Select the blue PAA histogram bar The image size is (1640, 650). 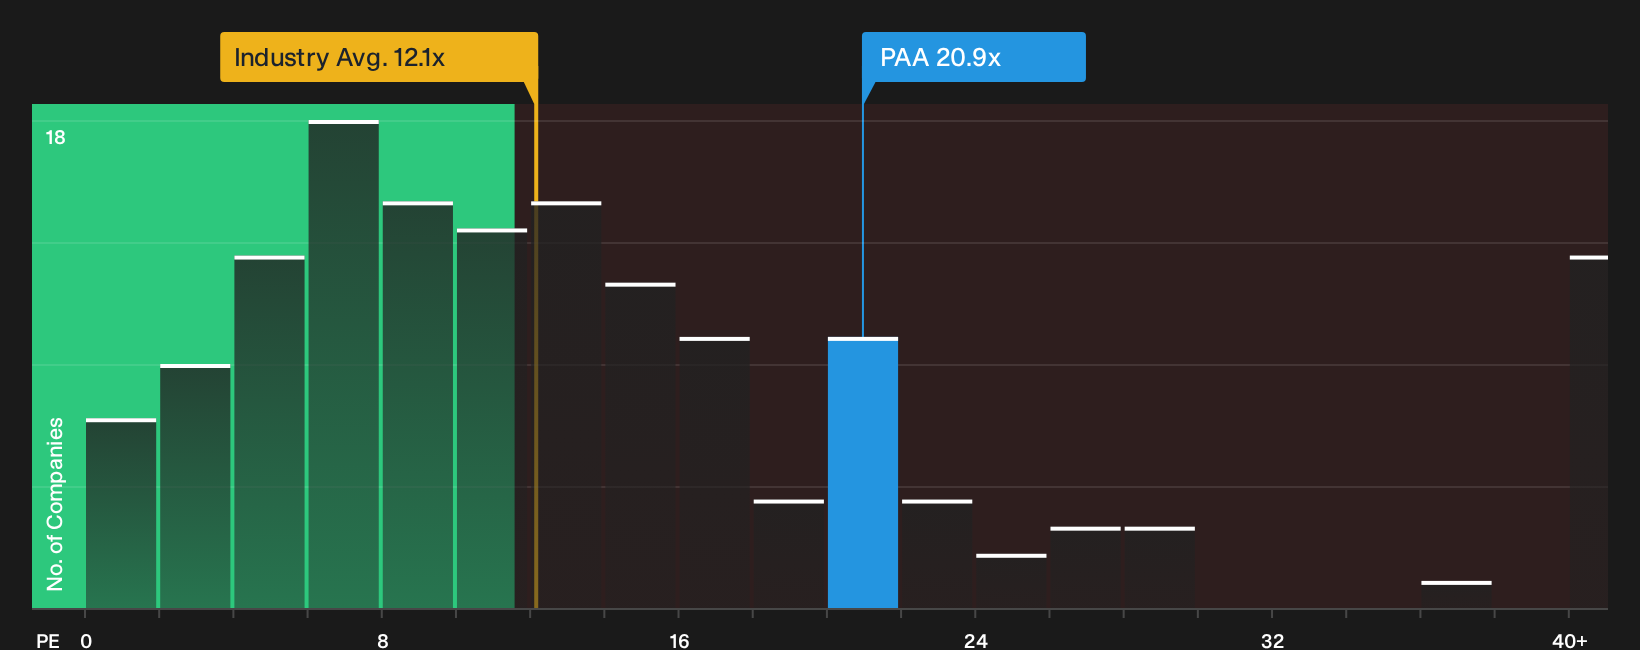[x=863, y=473]
